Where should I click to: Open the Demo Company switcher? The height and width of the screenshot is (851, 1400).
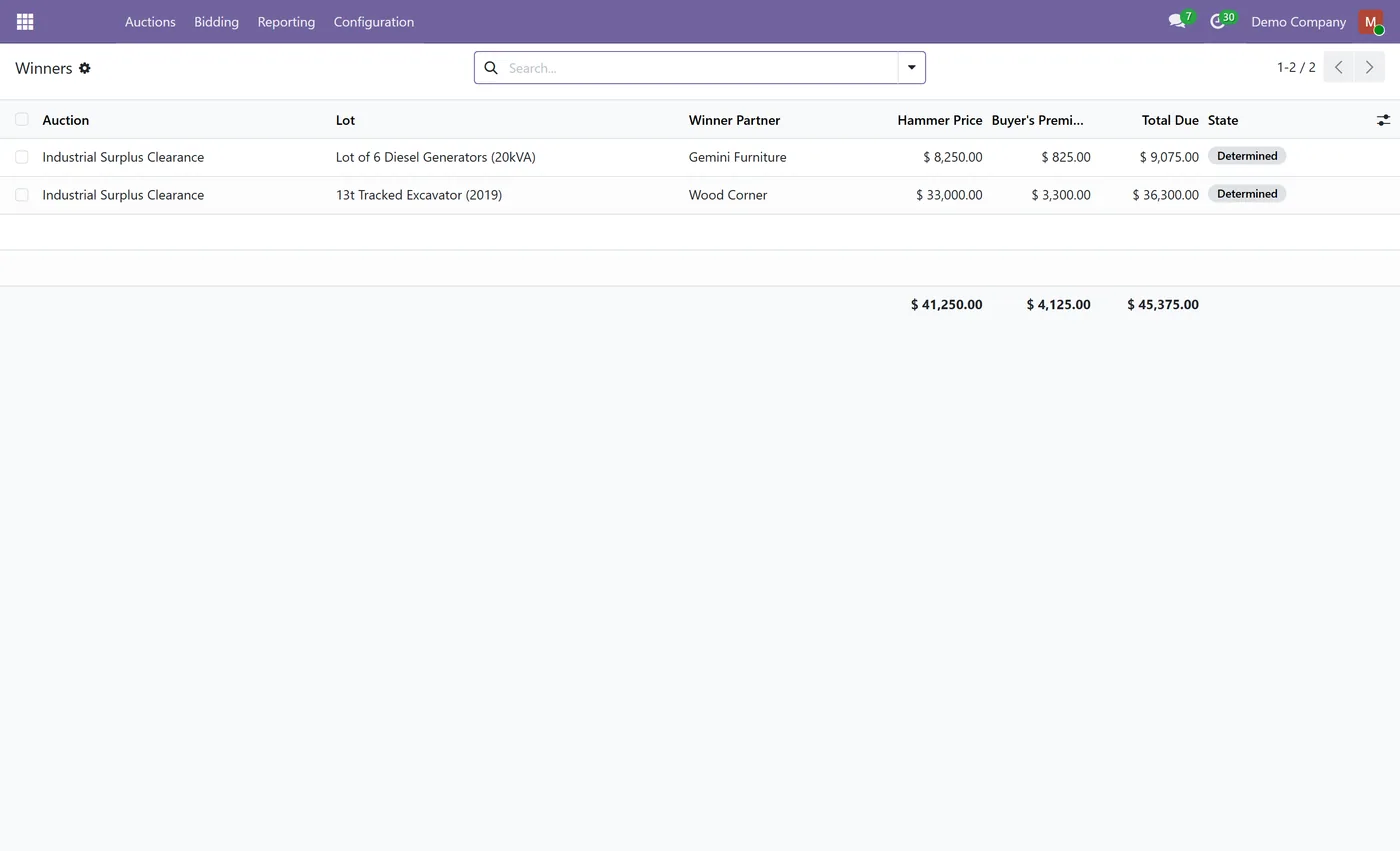(1298, 22)
